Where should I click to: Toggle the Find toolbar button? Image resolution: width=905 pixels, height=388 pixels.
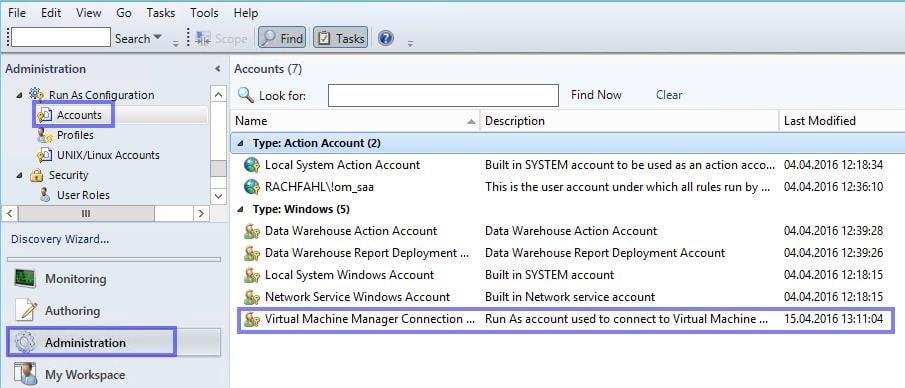[282, 39]
